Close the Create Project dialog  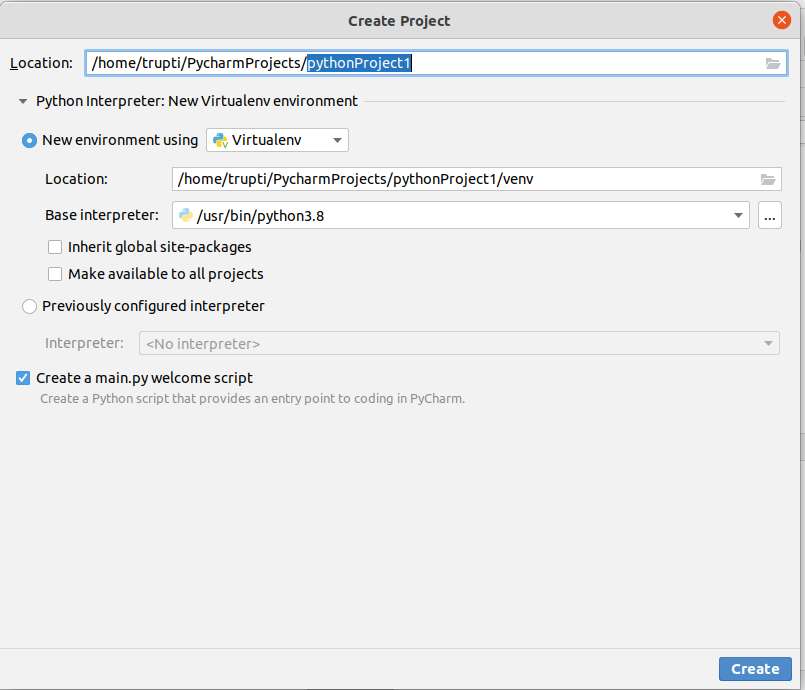782,20
